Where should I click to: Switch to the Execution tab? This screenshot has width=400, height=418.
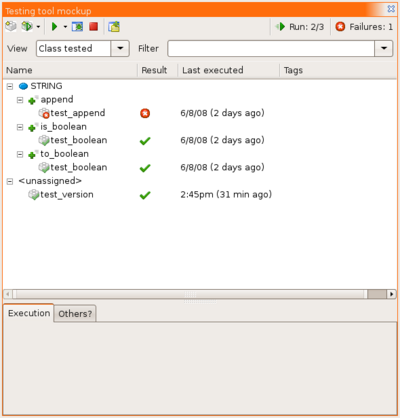click(x=29, y=313)
